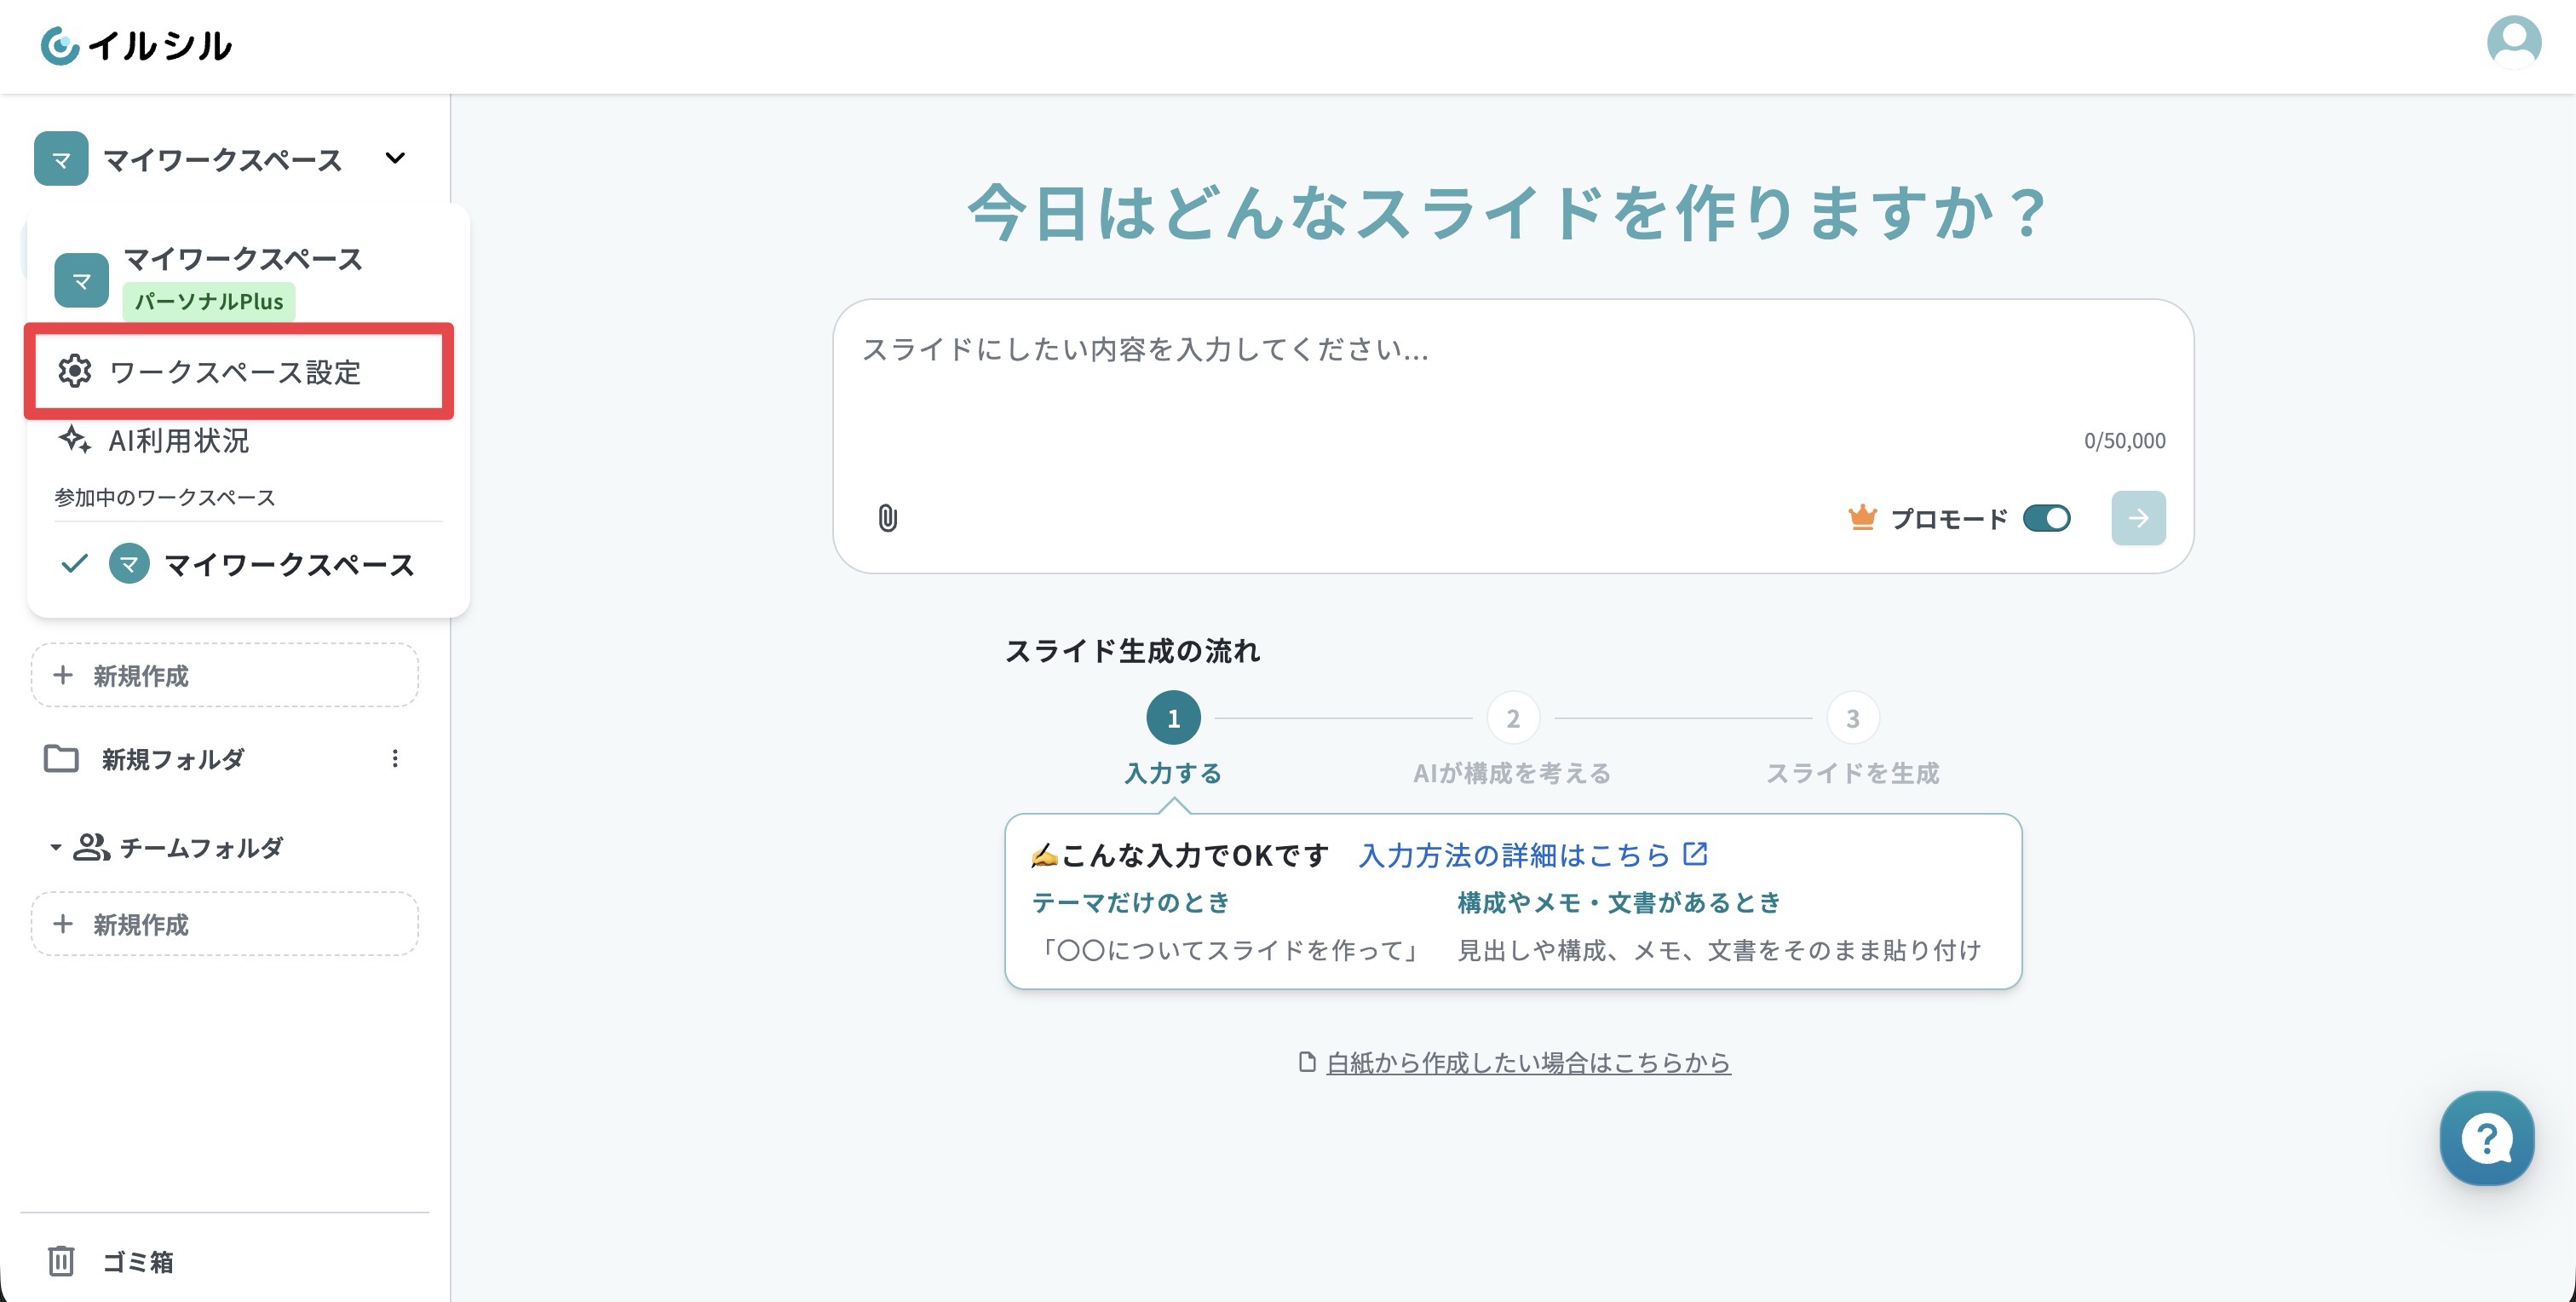Toggle the プロモード switch
This screenshot has height=1302, width=2576.
pos(2046,518)
